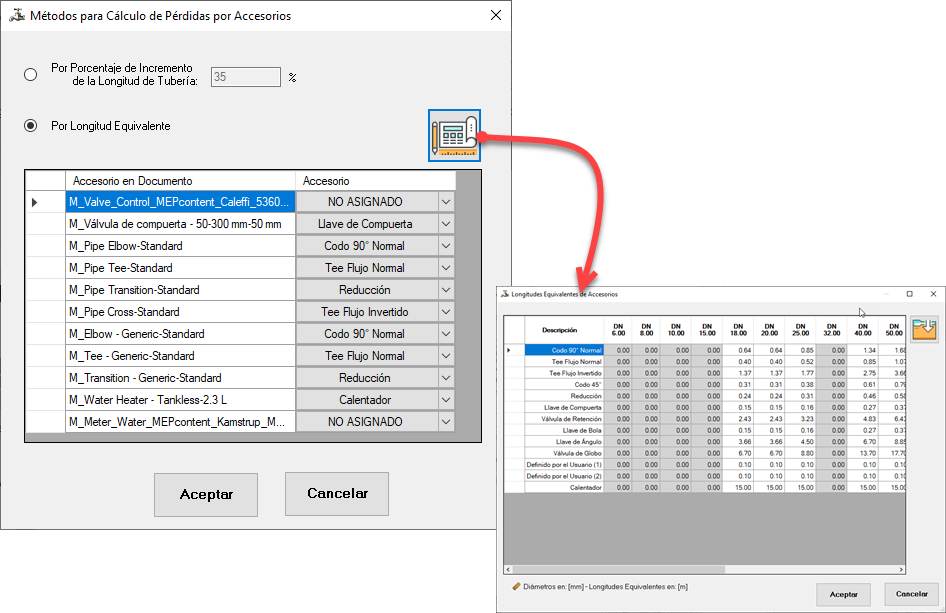
Task: Select M_Elbow - Generic-Standard cell
Action: click(180, 334)
